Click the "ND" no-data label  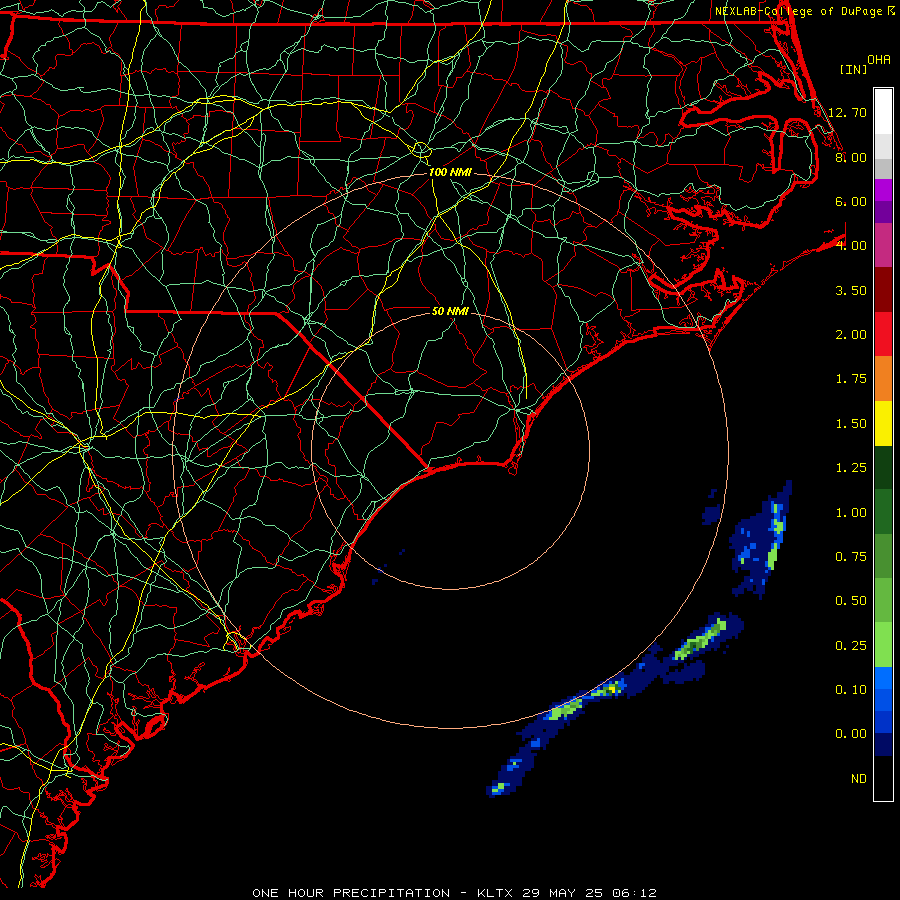(859, 779)
